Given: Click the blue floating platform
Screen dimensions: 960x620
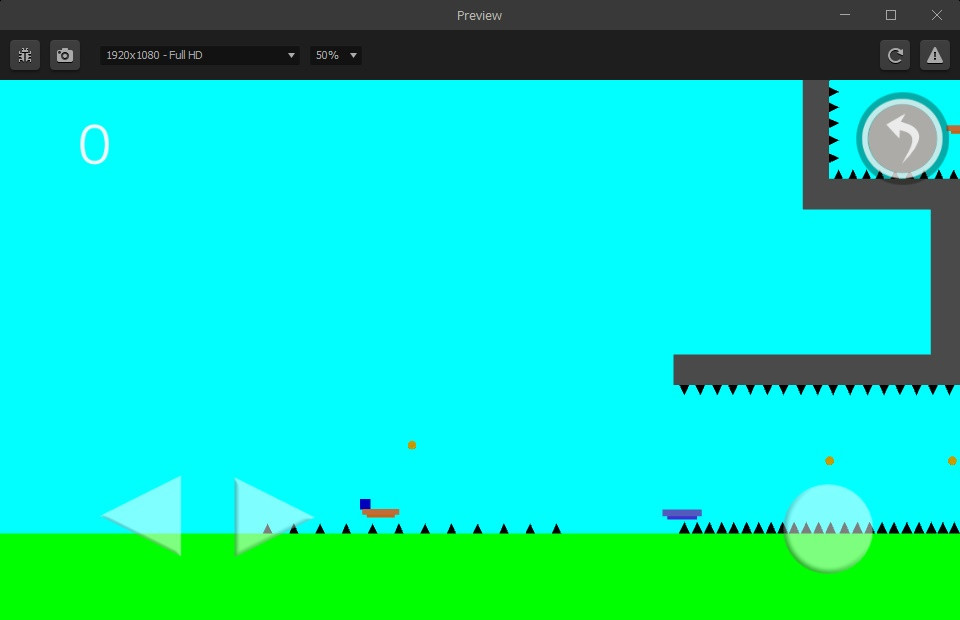Looking at the screenshot, I should pos(682,514).
